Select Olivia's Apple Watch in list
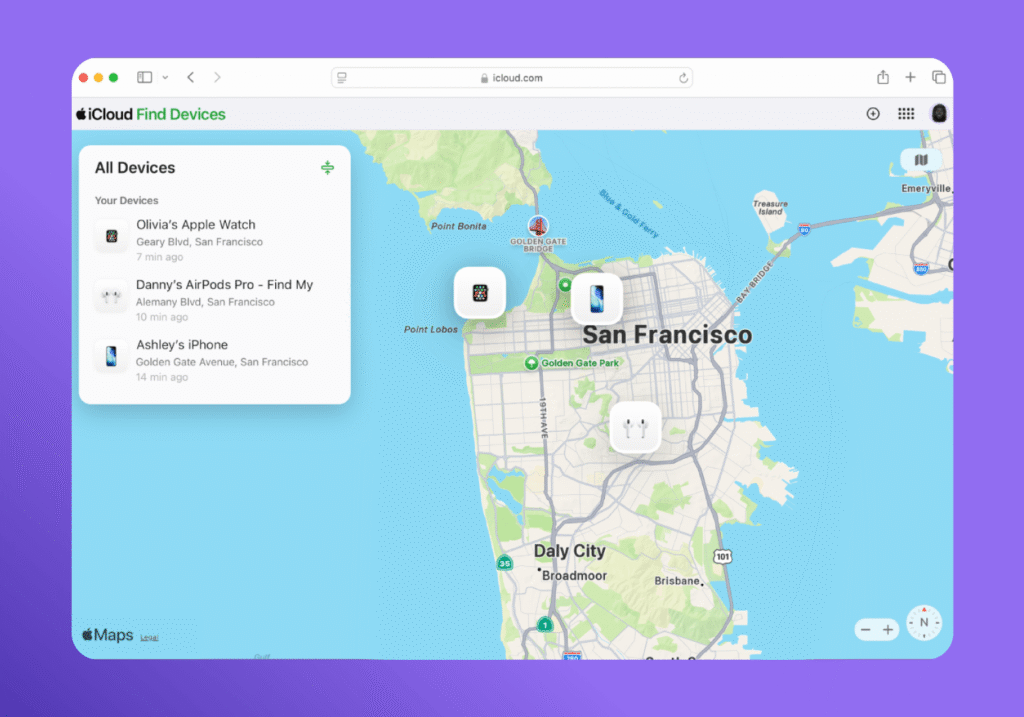Screen dimensions: 1024x717 tap(215, 240)
